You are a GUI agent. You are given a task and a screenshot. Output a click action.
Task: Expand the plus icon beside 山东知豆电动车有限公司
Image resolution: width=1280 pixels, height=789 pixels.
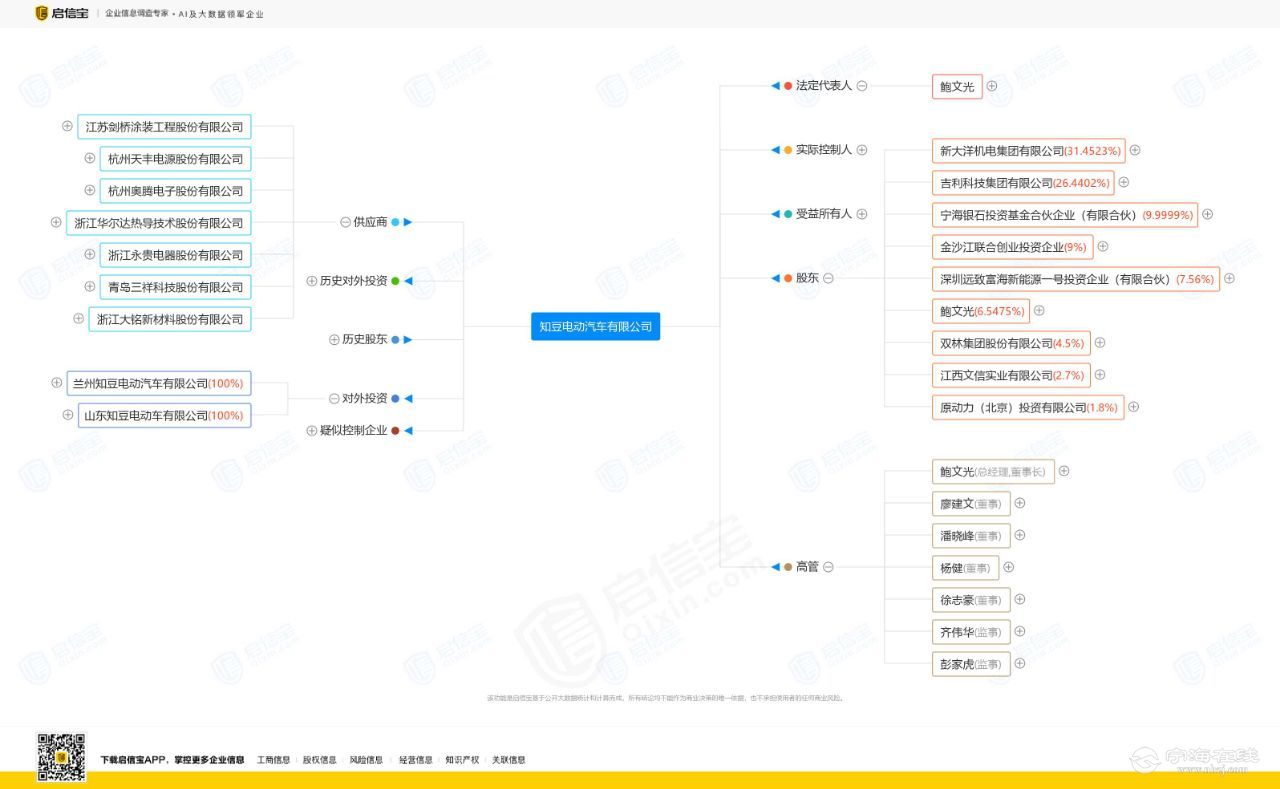tap(68, 414)
